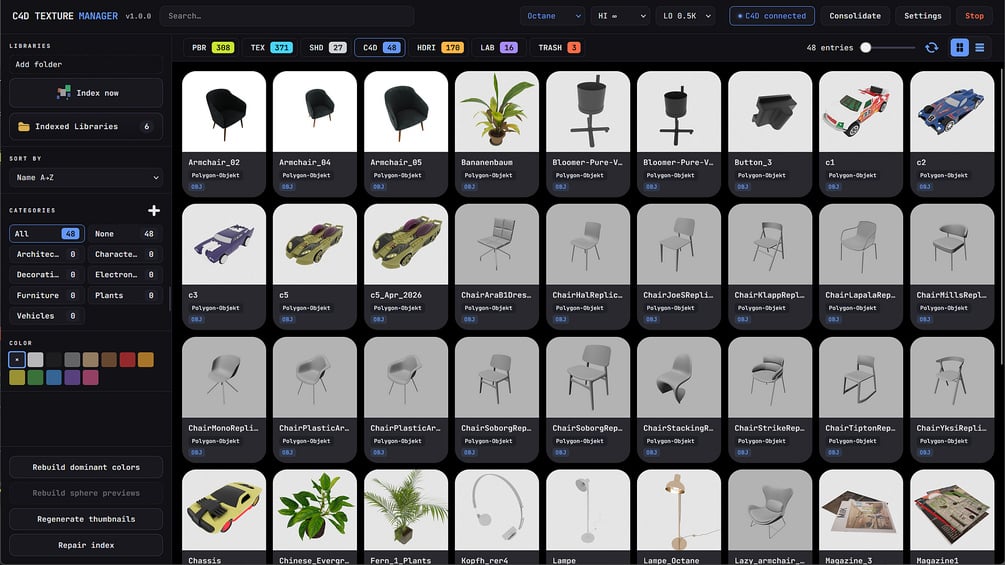Select the Bananenbaum plant thumbnail
The image size is (1005, 565).
(497, 111)
